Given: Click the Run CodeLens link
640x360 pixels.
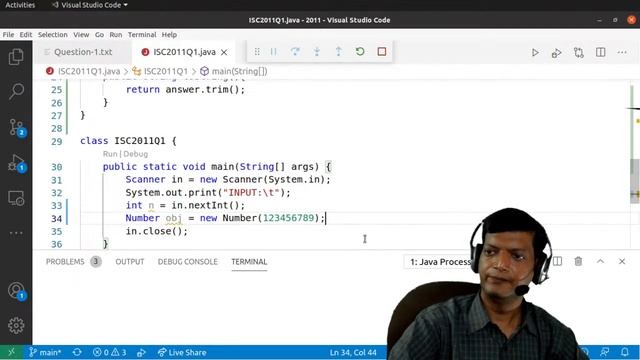Looking at the screenshot, I should [x=110, y=154].
